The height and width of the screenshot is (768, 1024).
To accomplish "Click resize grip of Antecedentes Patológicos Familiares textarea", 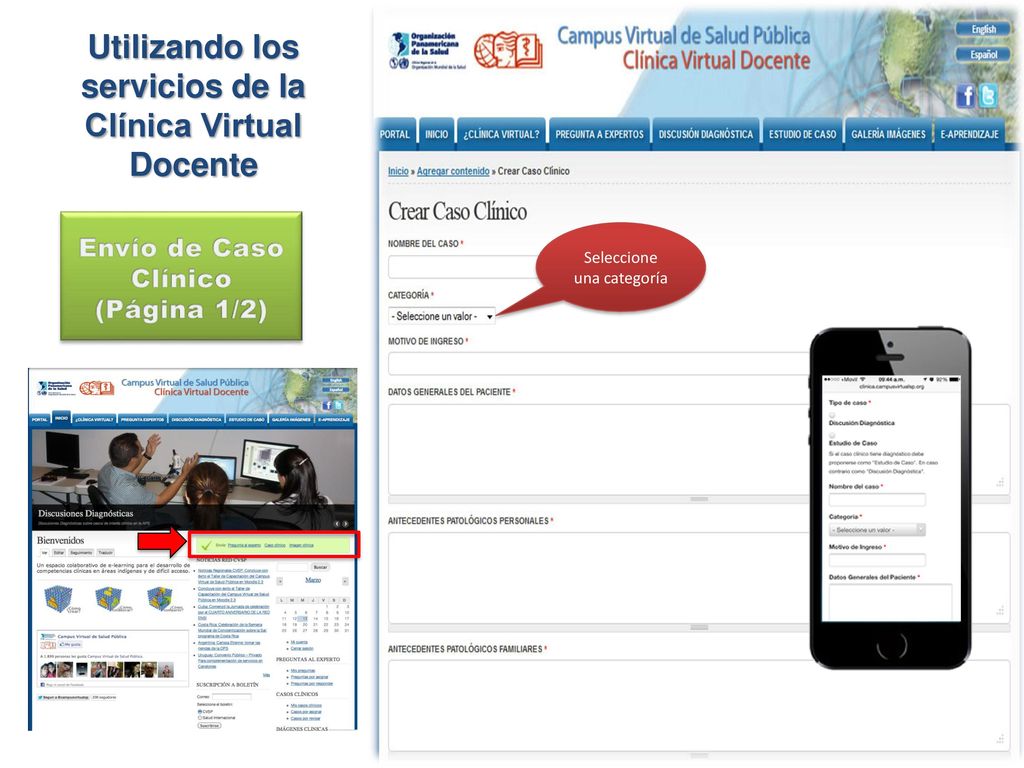I will click(x=1000, y=739).
